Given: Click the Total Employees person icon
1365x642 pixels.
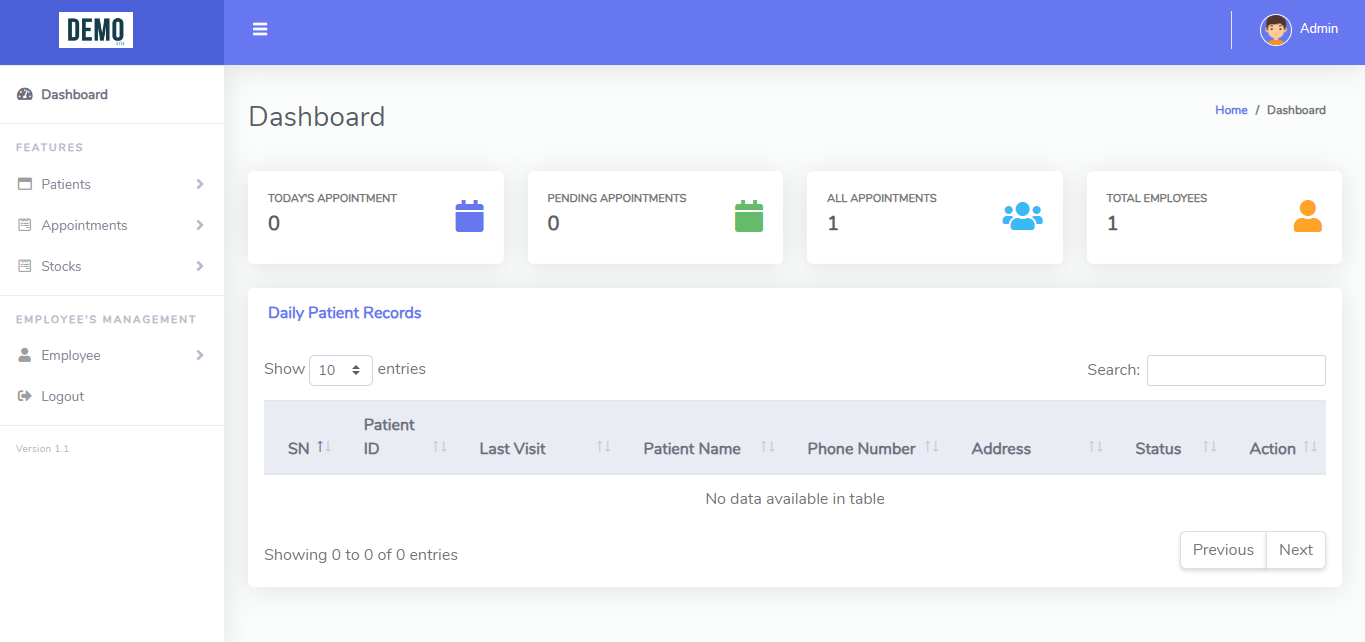Looking at the screenshot, I should (1307, 216).
